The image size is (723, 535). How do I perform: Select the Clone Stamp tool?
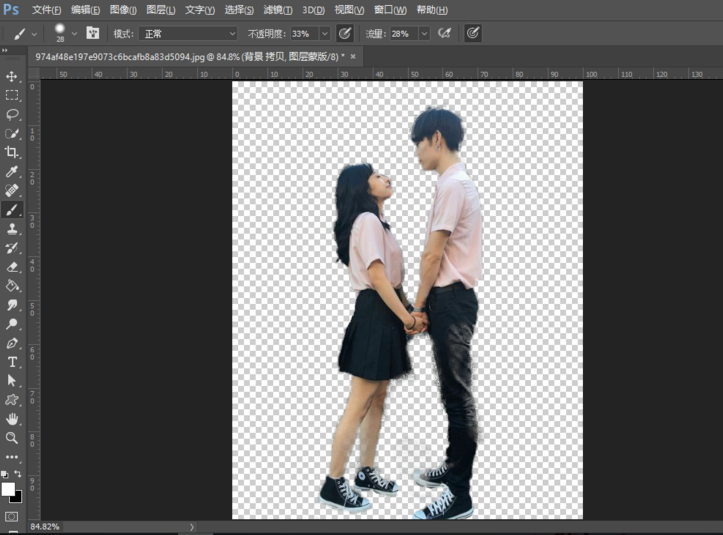point(12,229)
